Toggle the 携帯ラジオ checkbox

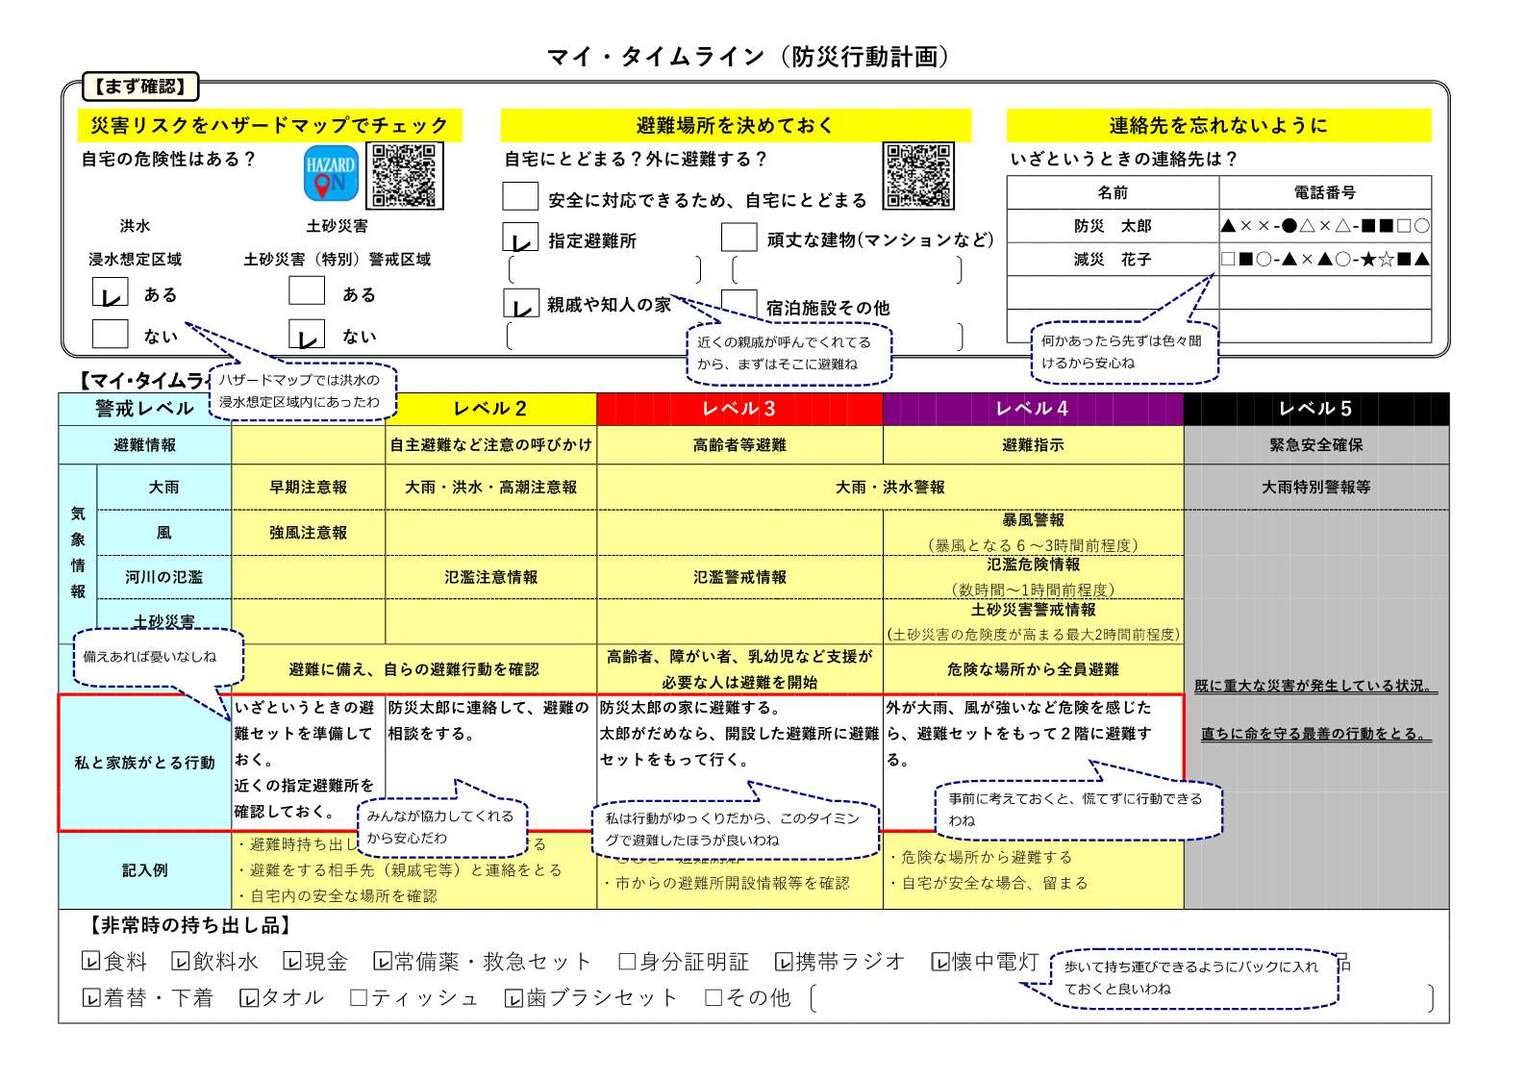click(784, 962)
